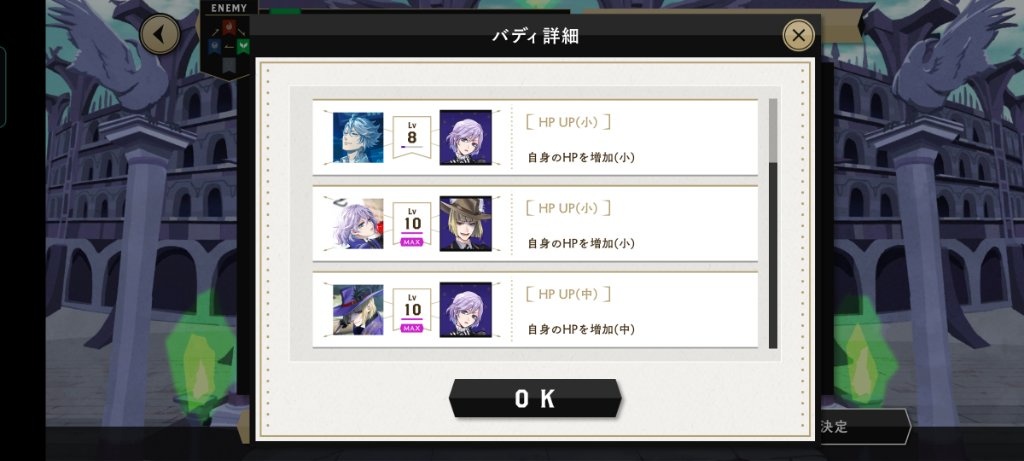
Task: Select witch-hat character portrait in third row
Action: coord(358,310)
